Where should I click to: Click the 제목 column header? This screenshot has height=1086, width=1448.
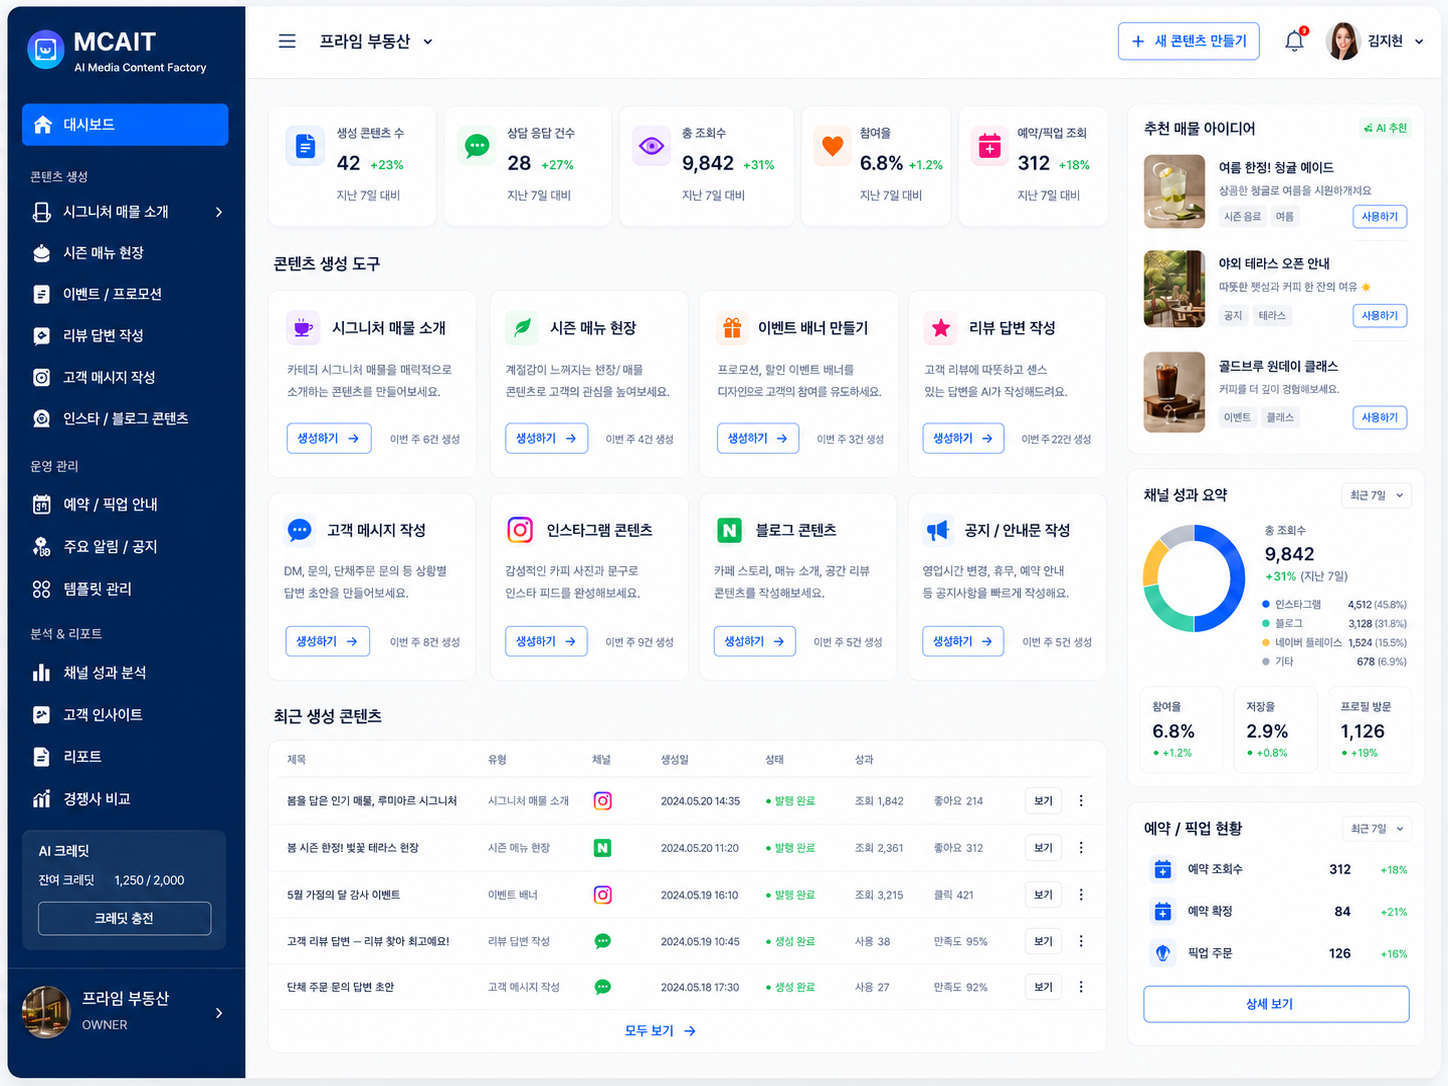296,760
